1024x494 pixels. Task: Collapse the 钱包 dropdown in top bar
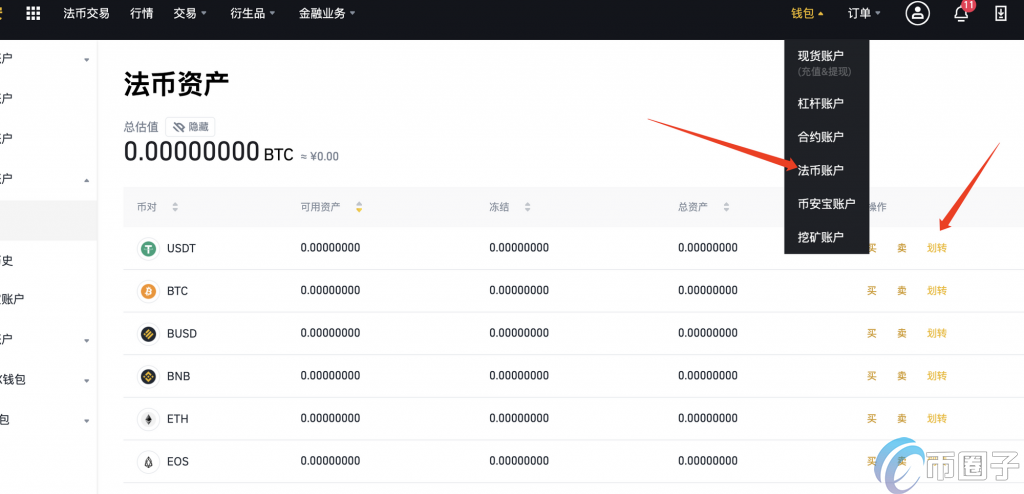[807, 13]
